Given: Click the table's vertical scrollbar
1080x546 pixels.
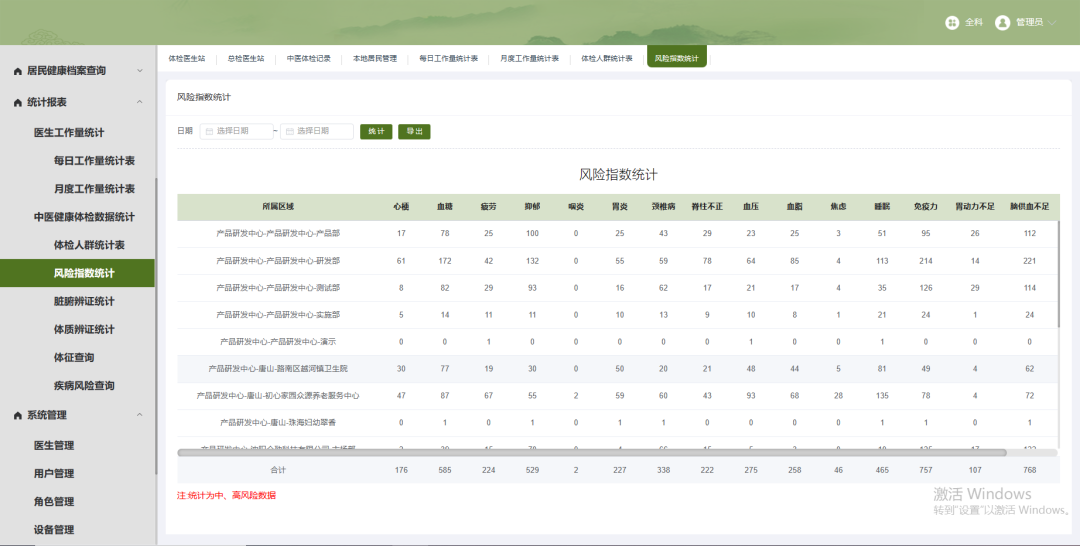Looking at the screenshot, I should pyautogui.click(x=1057, y=270).
